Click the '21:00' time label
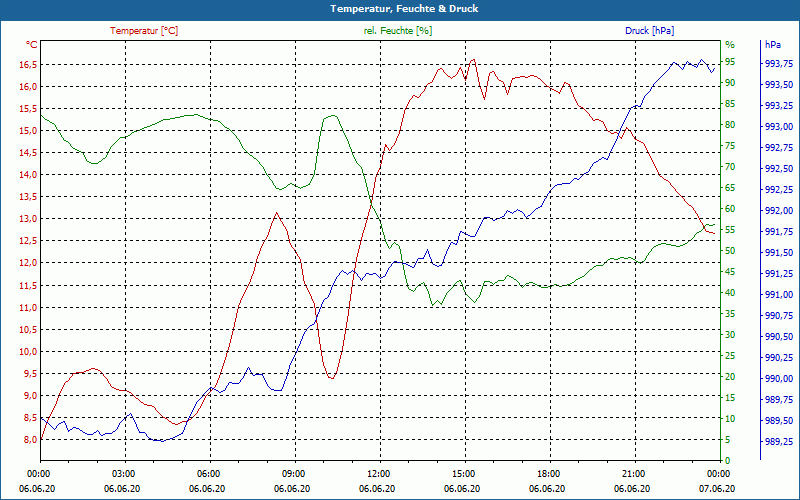The height and width of the screenshot is (500, 800). [x=633, y=473]
